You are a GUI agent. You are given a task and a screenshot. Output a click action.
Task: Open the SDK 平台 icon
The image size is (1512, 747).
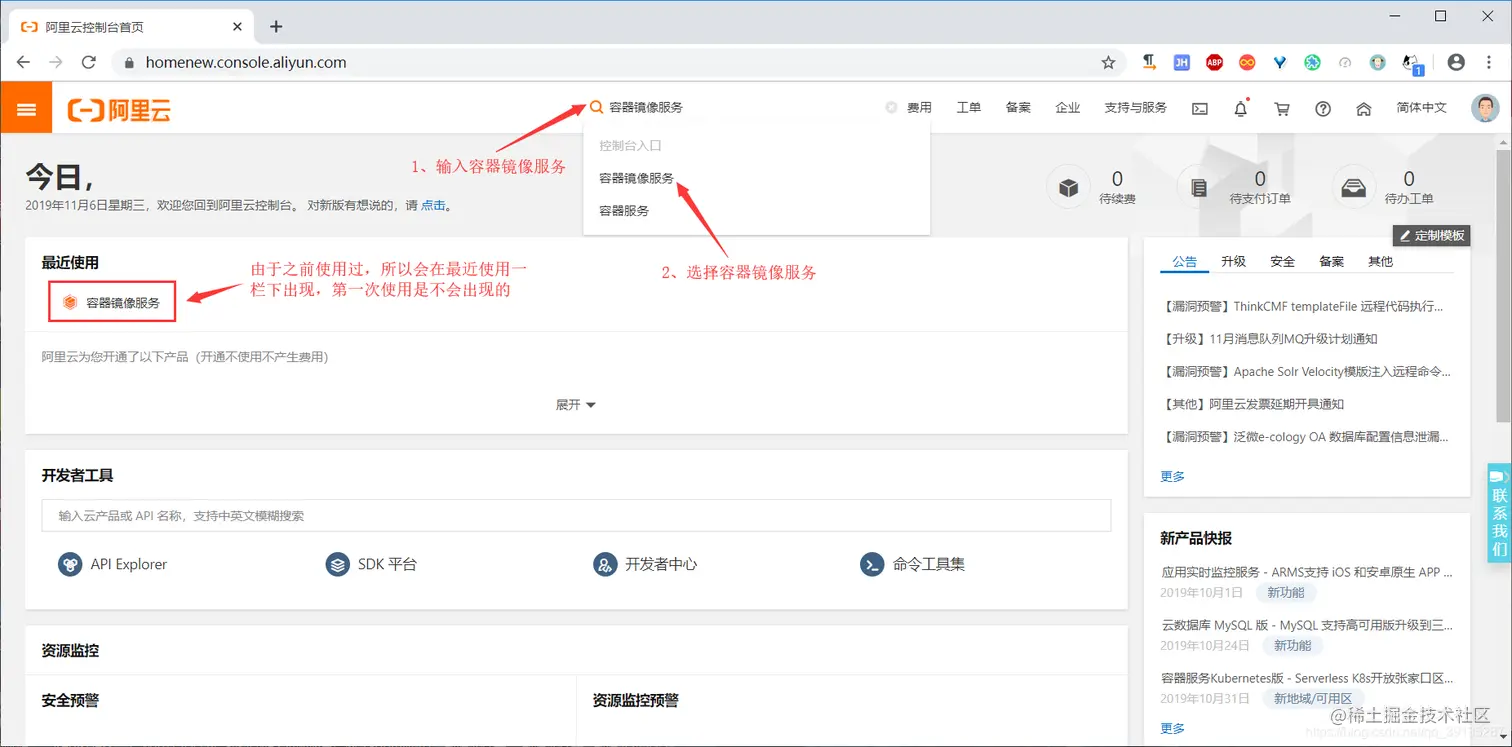click(x=337, y=564)
